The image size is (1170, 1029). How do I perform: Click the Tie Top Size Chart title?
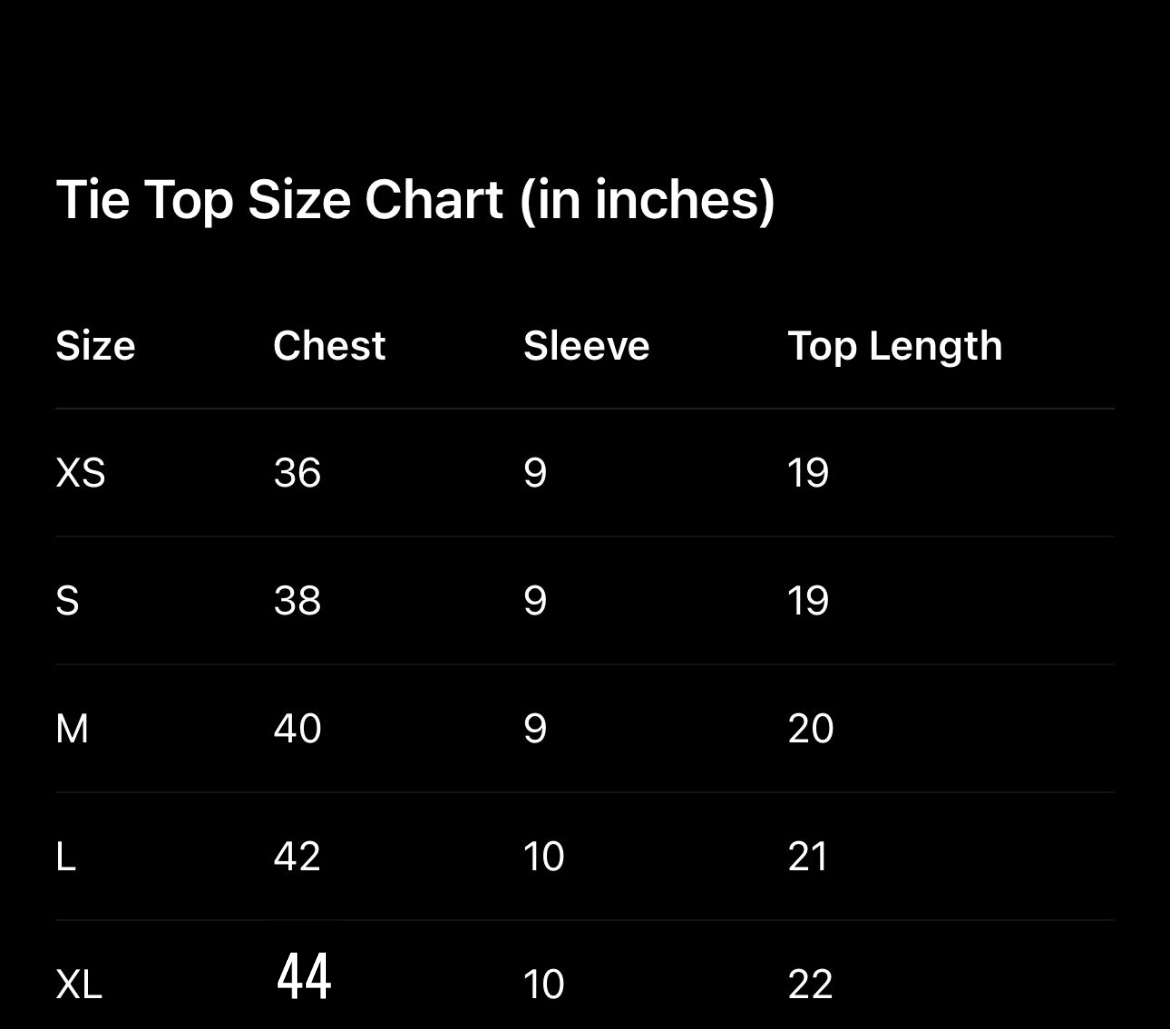pyautogui.click(x=415, y=200)
